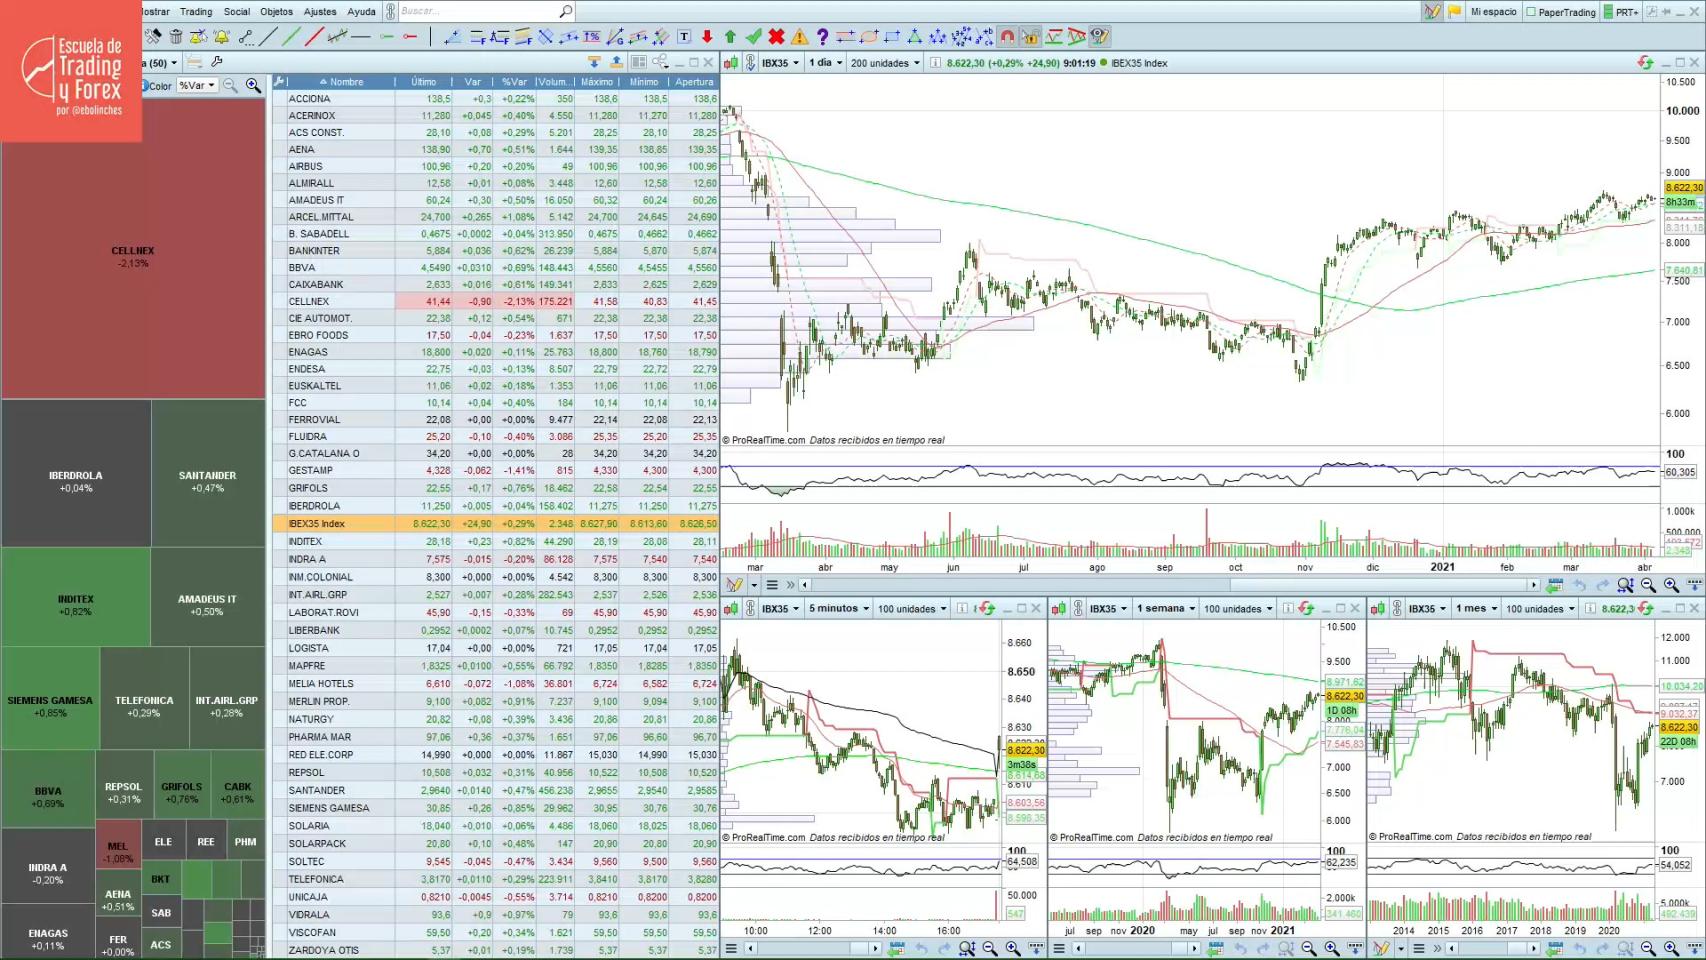Sort list by Nombre column header
The height and width of the screenshot is (960, 1706).
(x=341, y=82)
